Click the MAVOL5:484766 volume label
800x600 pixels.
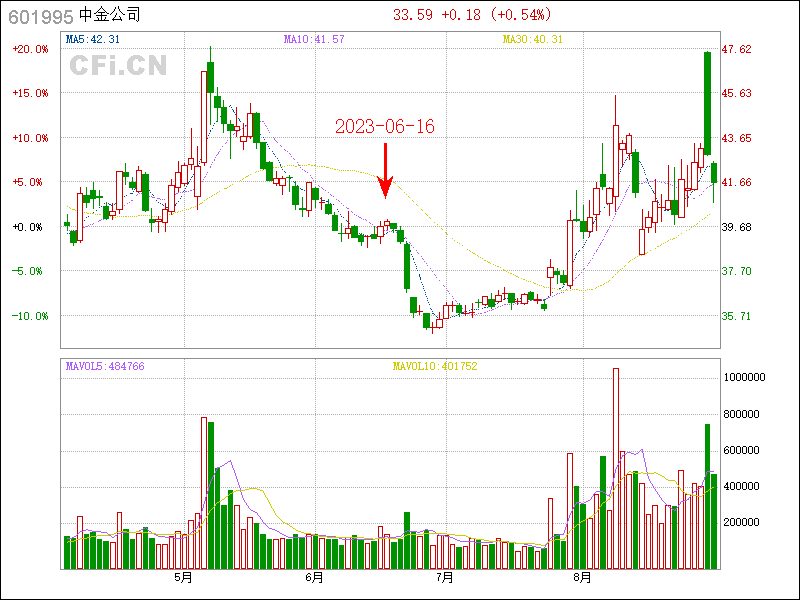105,367
